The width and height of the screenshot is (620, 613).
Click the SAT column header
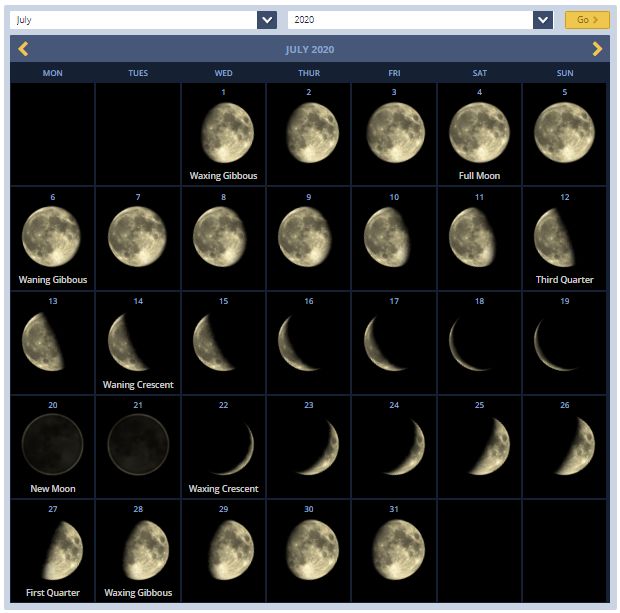(x=479, y=73)
